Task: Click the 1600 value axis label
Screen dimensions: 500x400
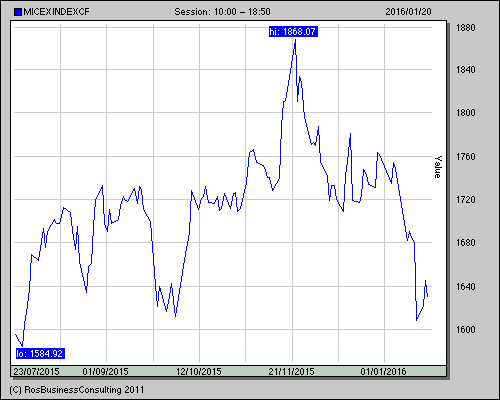Action: pyautogui.click(x=466, y=330)
